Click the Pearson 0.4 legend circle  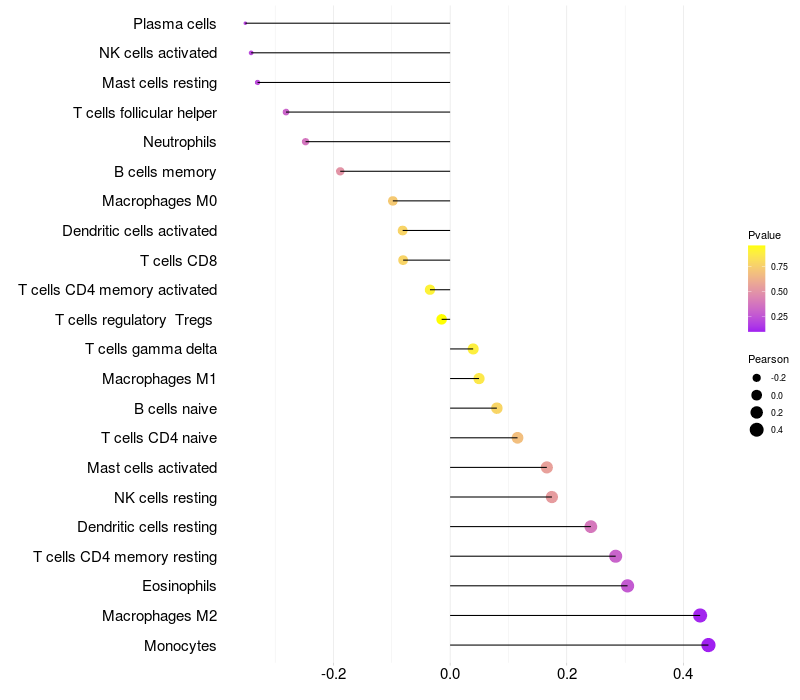pos(757,430)
